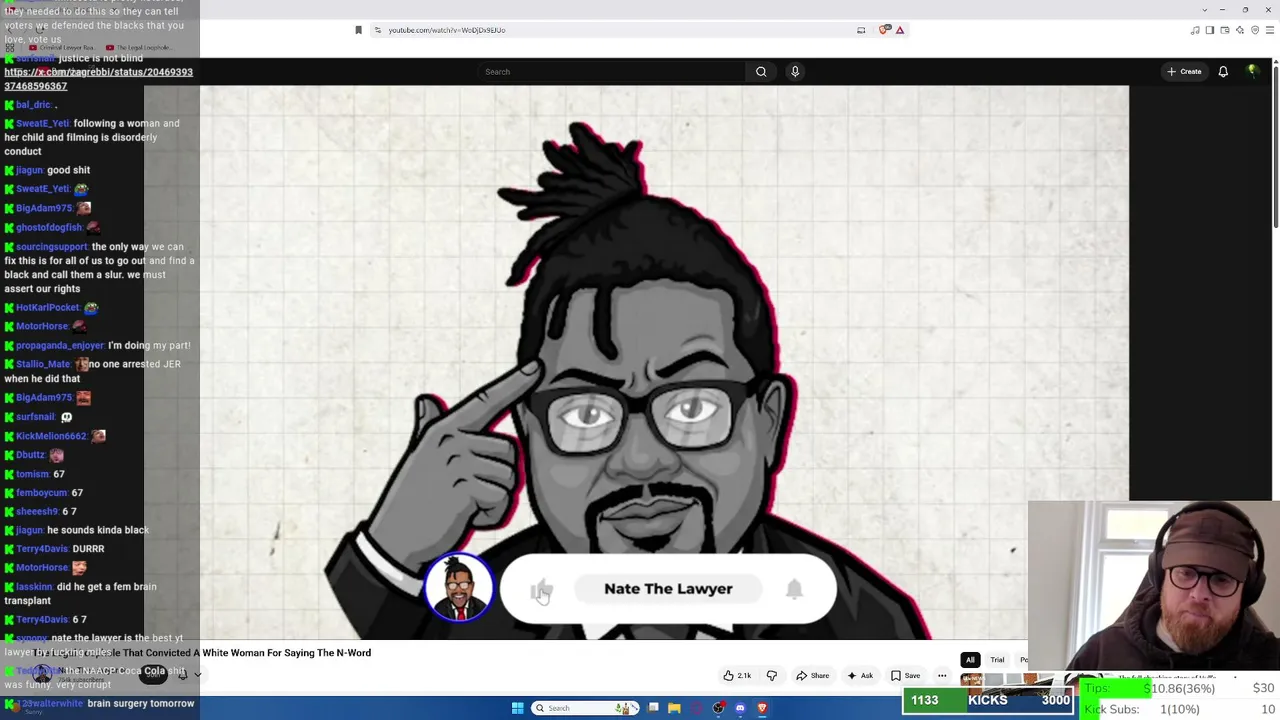
Task: Click username Stallio_Mate in chat
Action: pos(43,364)
